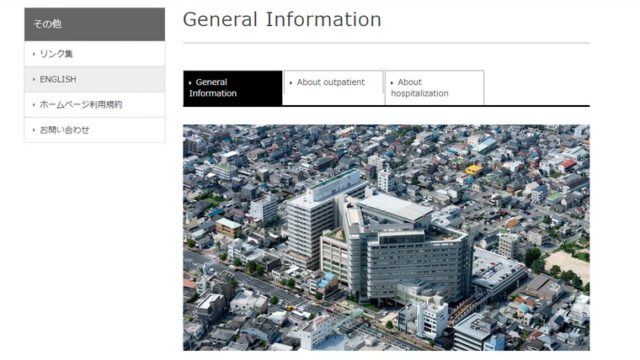Image resolution: width=640 pixels, height=360 pixels.
Task: Switch to the General Information tab
Action: [x=233, y=88]
